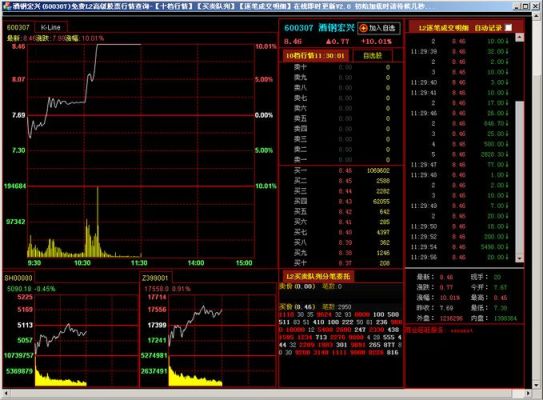Select the 10档行情 tab
The height and width of the screenshot is (400, 543).
[x=315, y=55]
